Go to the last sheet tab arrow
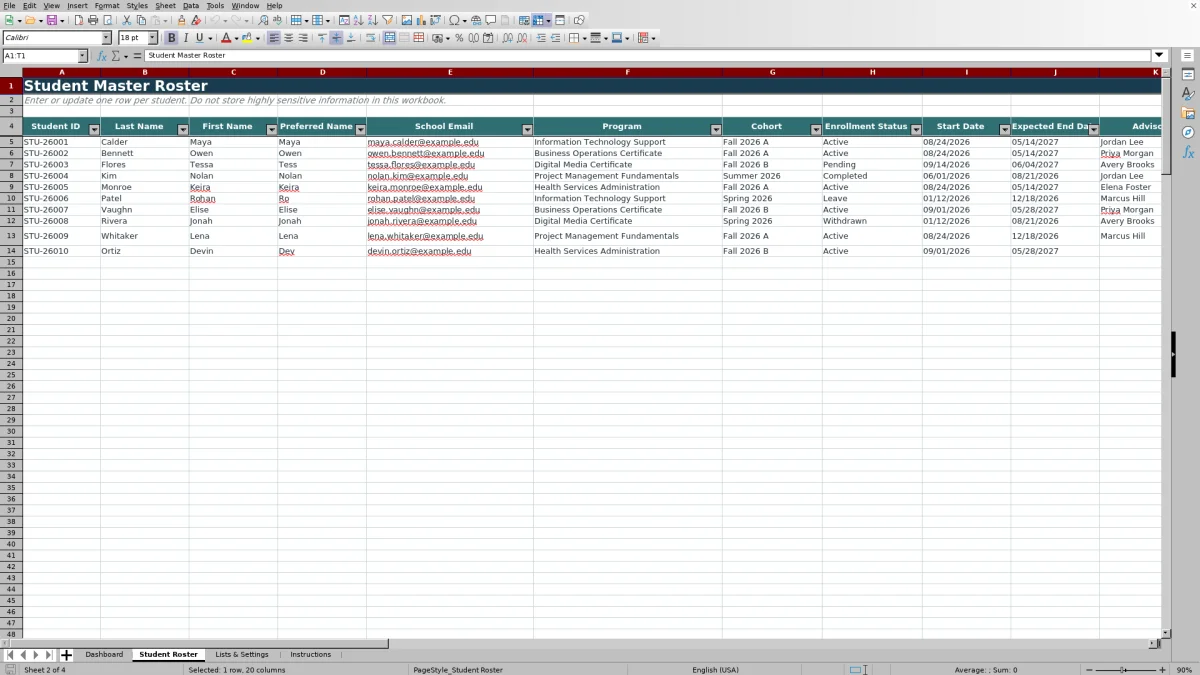The image size is (1200, 675). [x=48, y=655]
